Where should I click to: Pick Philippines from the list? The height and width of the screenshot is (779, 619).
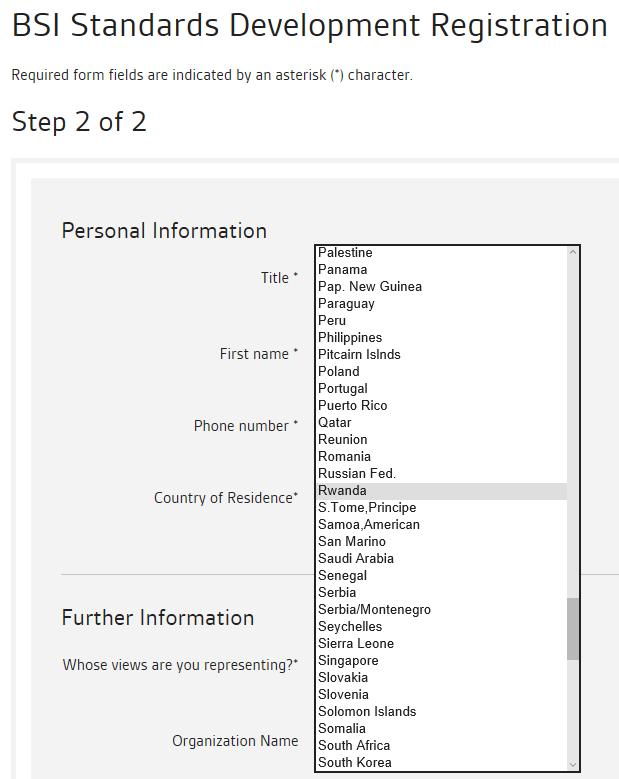[x=349, y=338]
